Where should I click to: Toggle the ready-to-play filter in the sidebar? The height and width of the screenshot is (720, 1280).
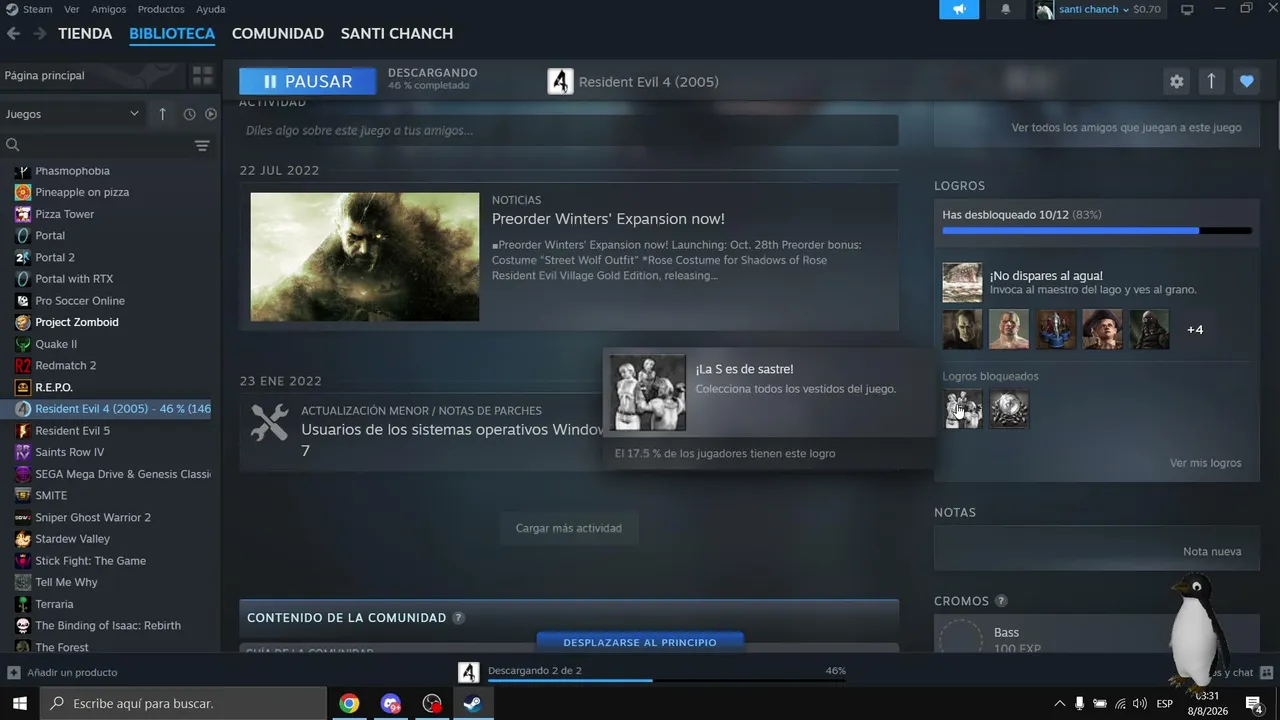[211, 114]
